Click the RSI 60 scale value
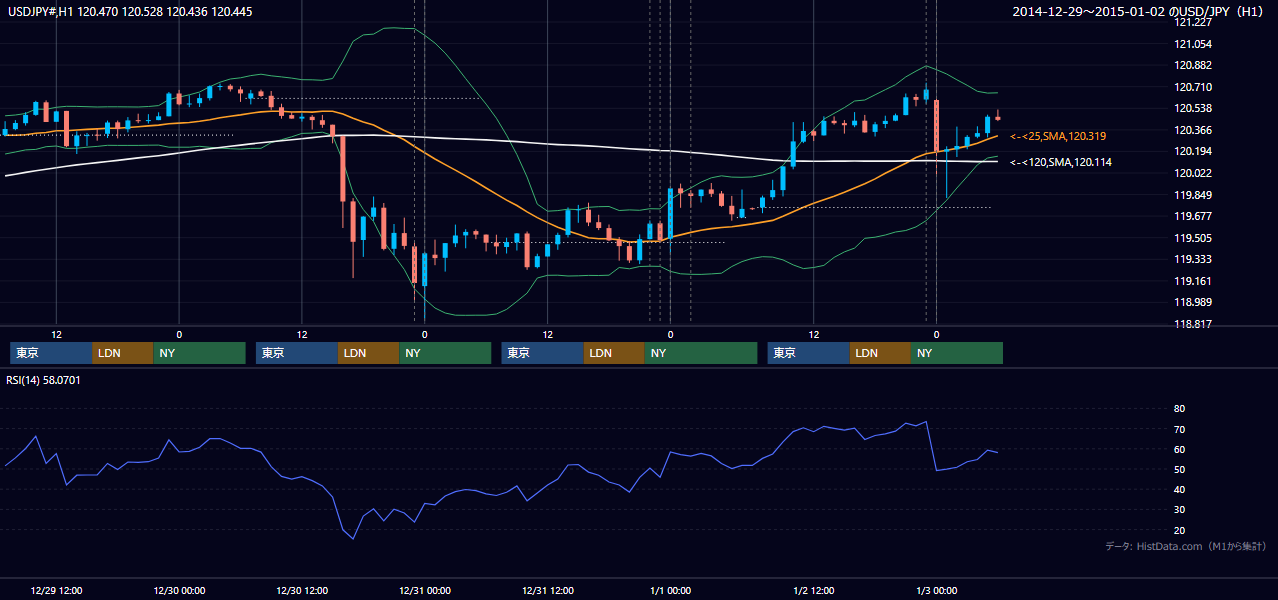The image size is (1278, 600). coord(1179,449)
